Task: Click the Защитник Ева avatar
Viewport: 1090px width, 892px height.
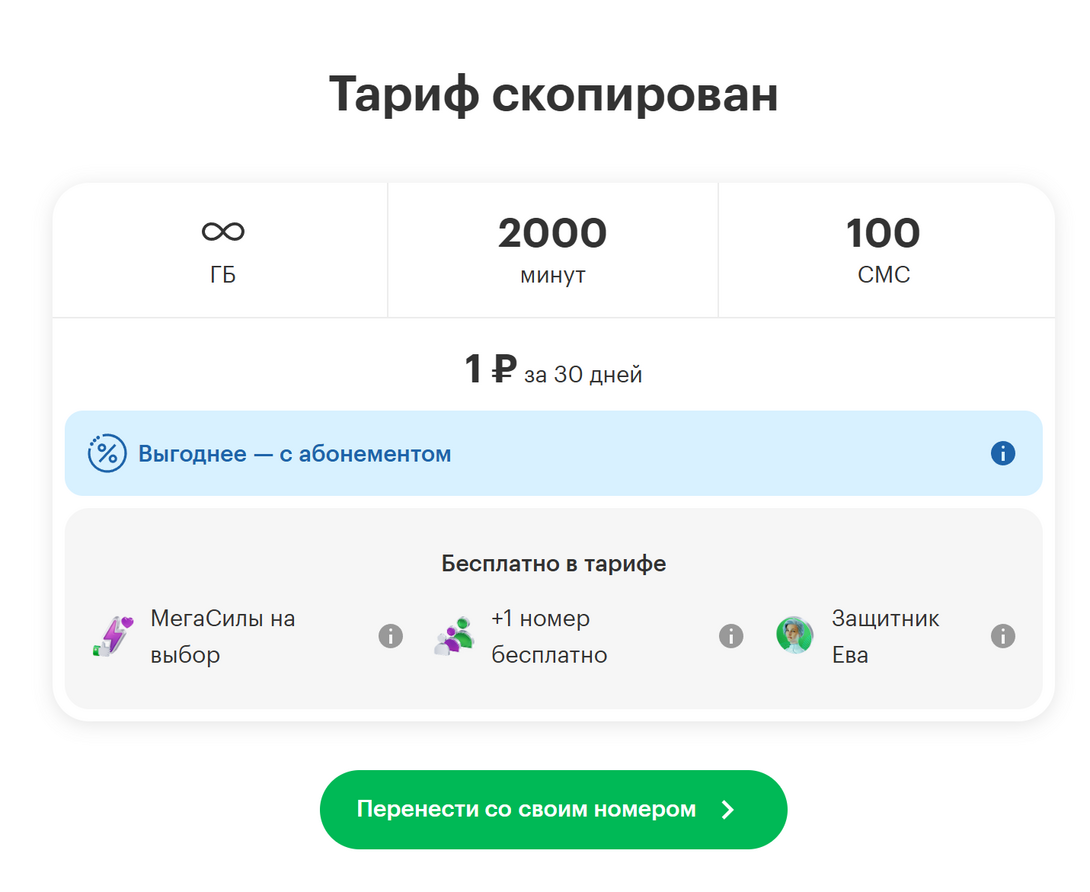Action: coord(795,635)
